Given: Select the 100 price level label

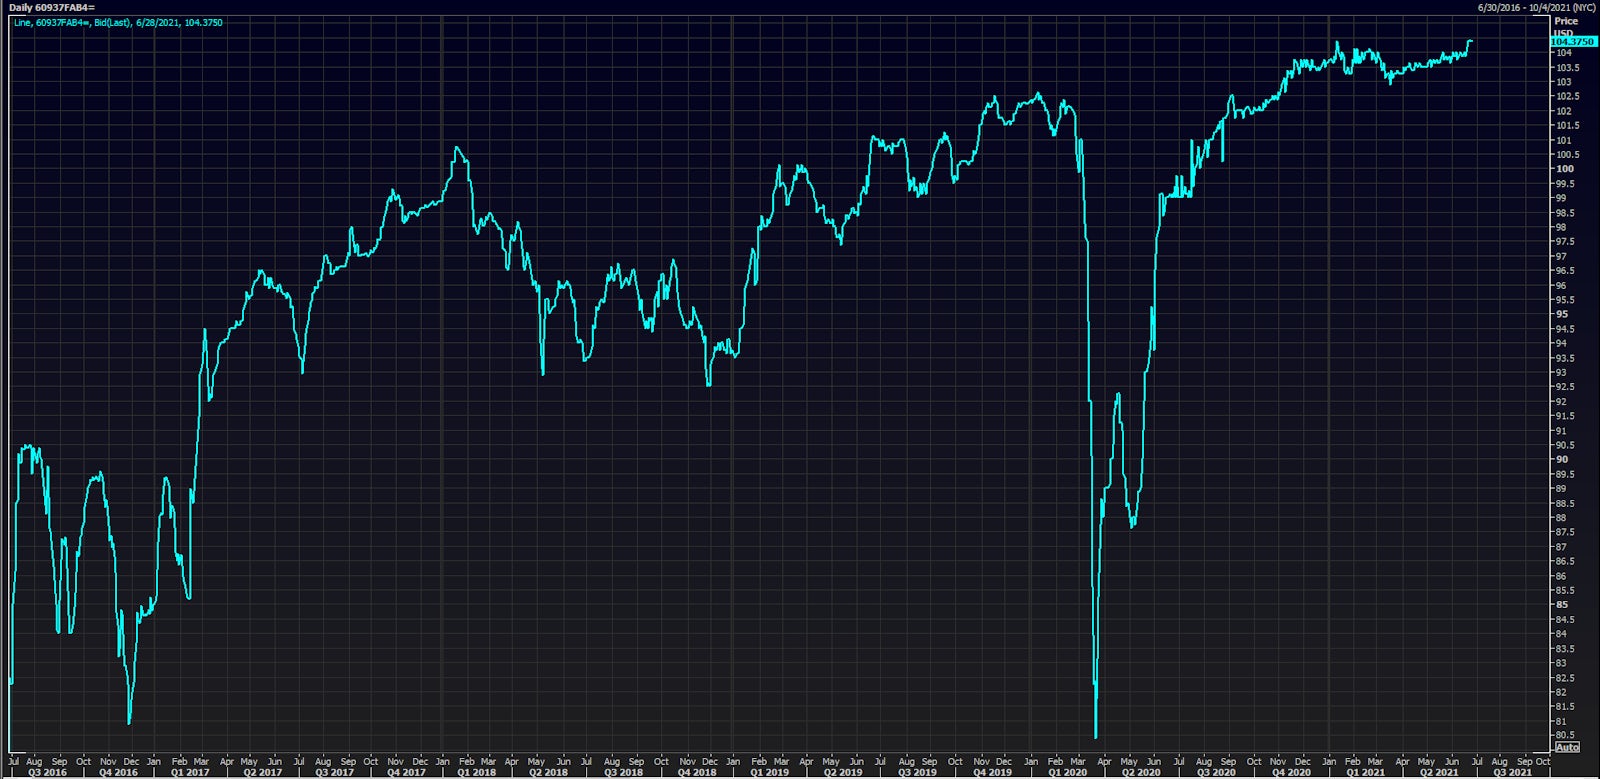Looking at the screenshot, I should (x=1565, y=169).
